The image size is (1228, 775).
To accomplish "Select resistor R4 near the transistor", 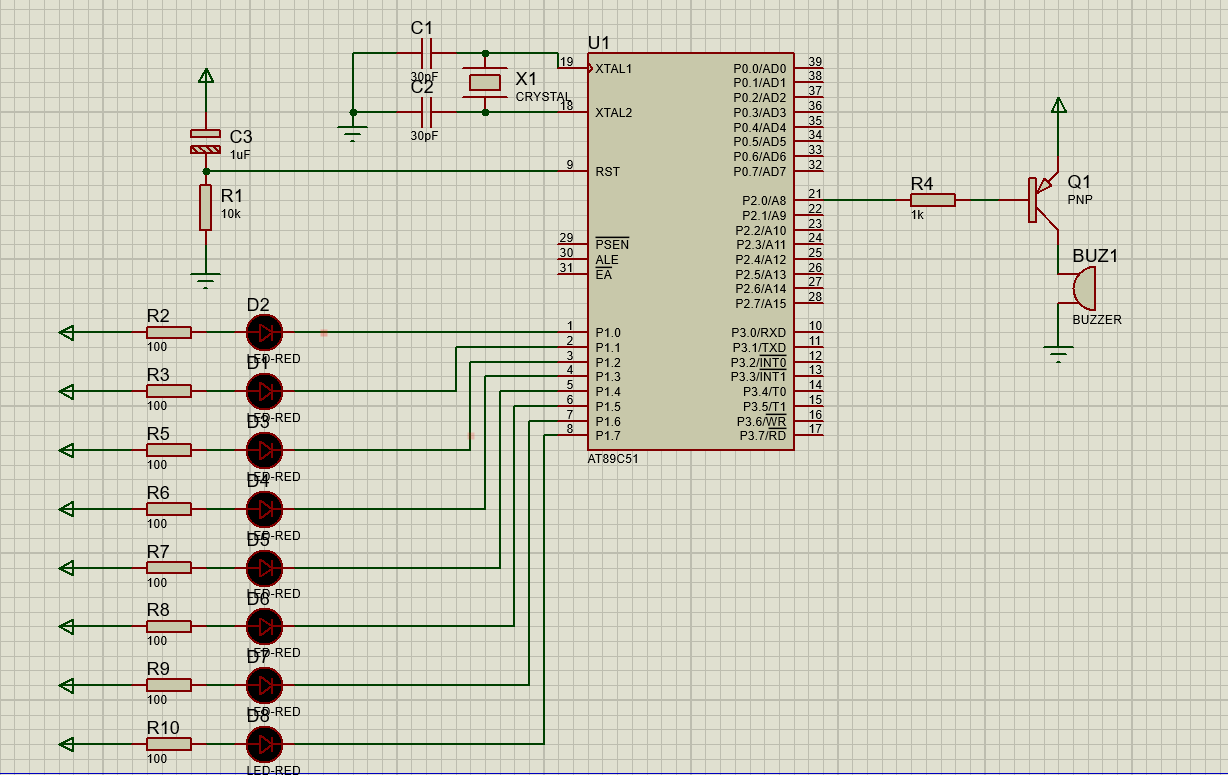I will [932, 200].
